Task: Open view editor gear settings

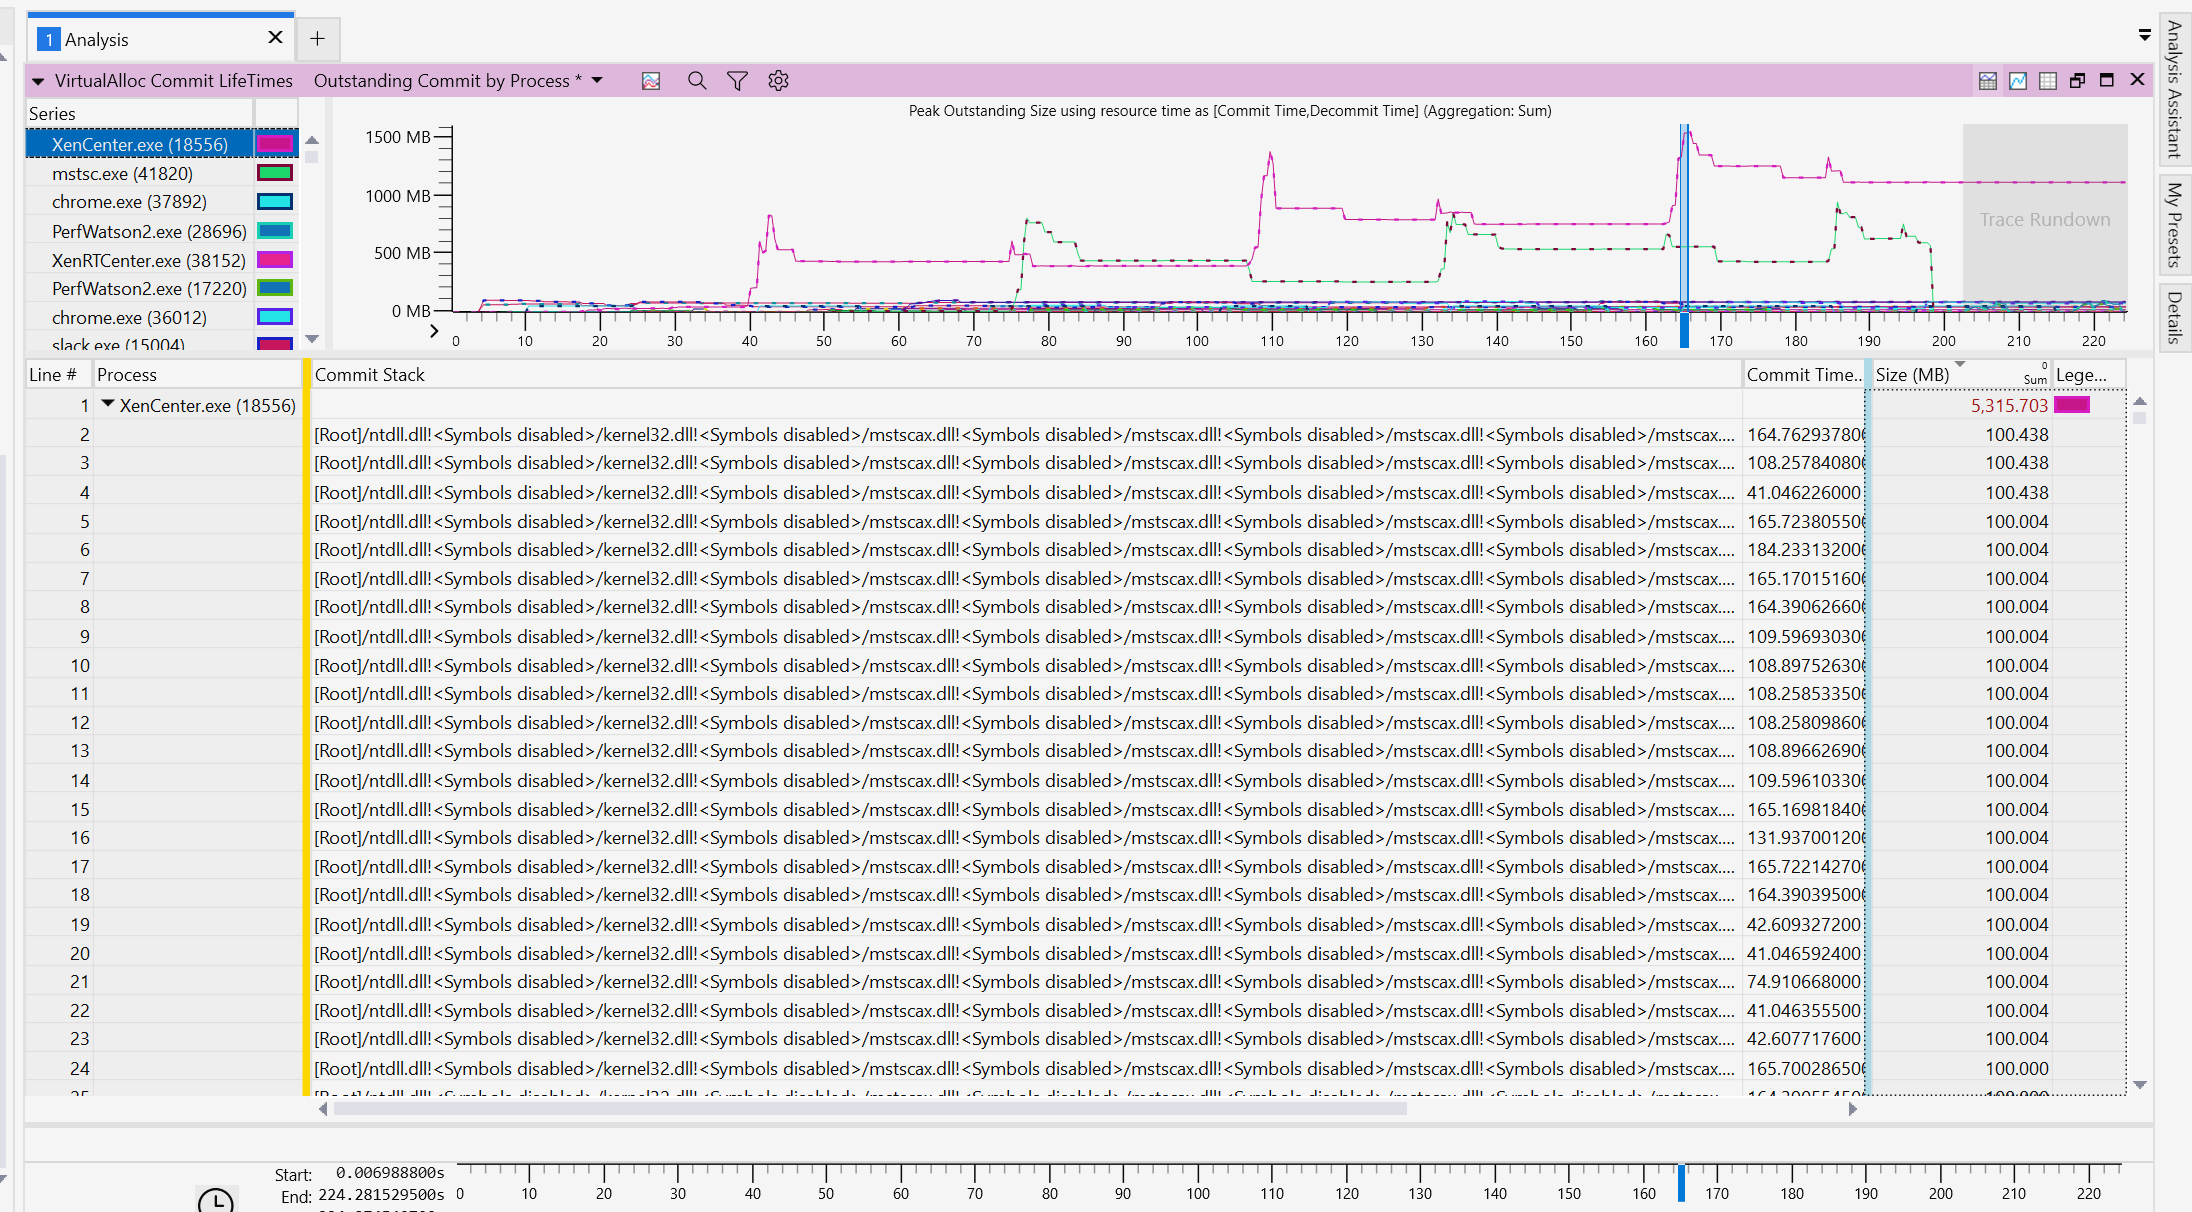Action: tap(778, 81)
